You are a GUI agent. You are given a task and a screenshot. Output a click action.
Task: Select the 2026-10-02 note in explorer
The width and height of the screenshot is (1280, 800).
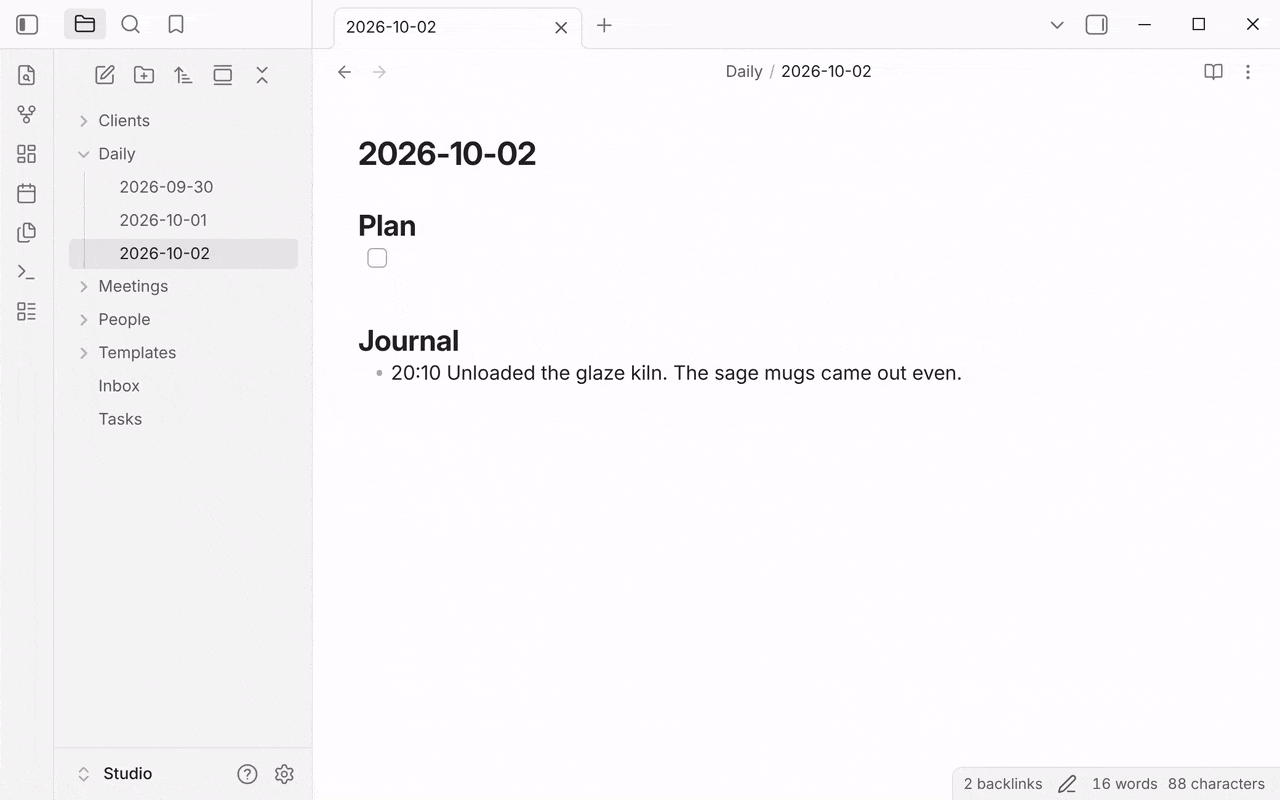(x=183, y=253)
